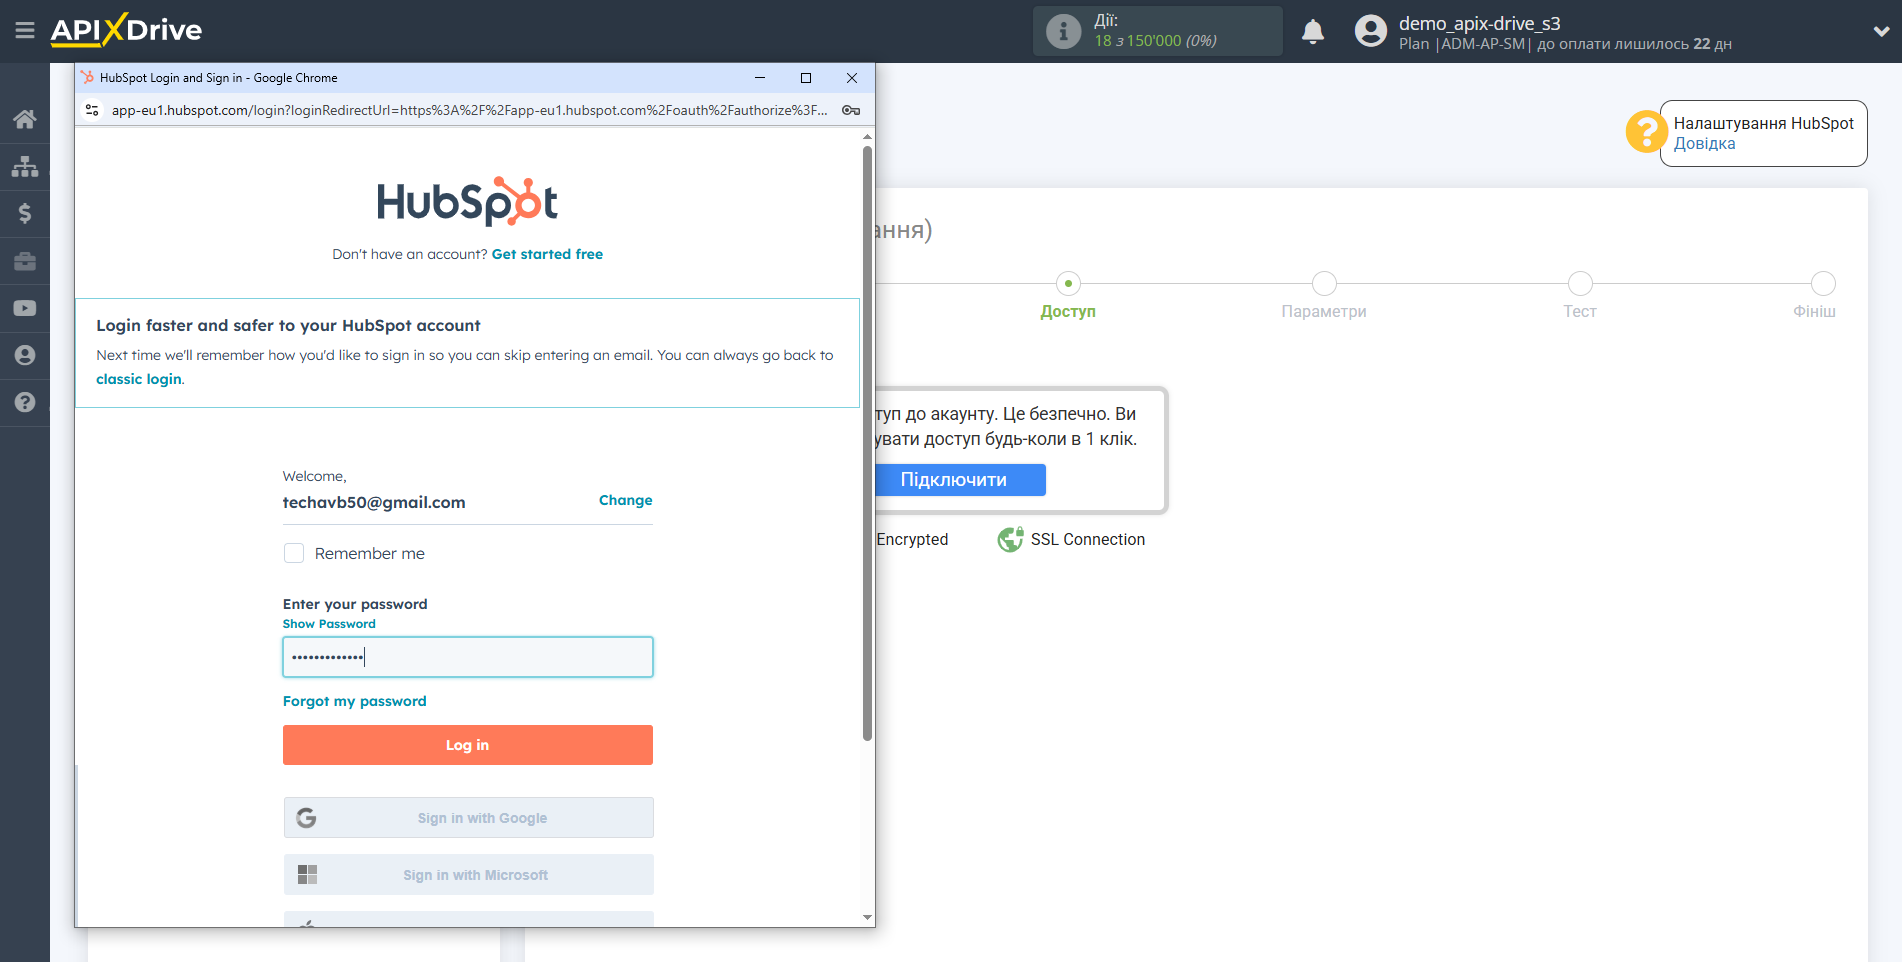Select the Тест step
Image resolution: width=1902 pixels, height=962 pixels.
[x=1580, y=295]
